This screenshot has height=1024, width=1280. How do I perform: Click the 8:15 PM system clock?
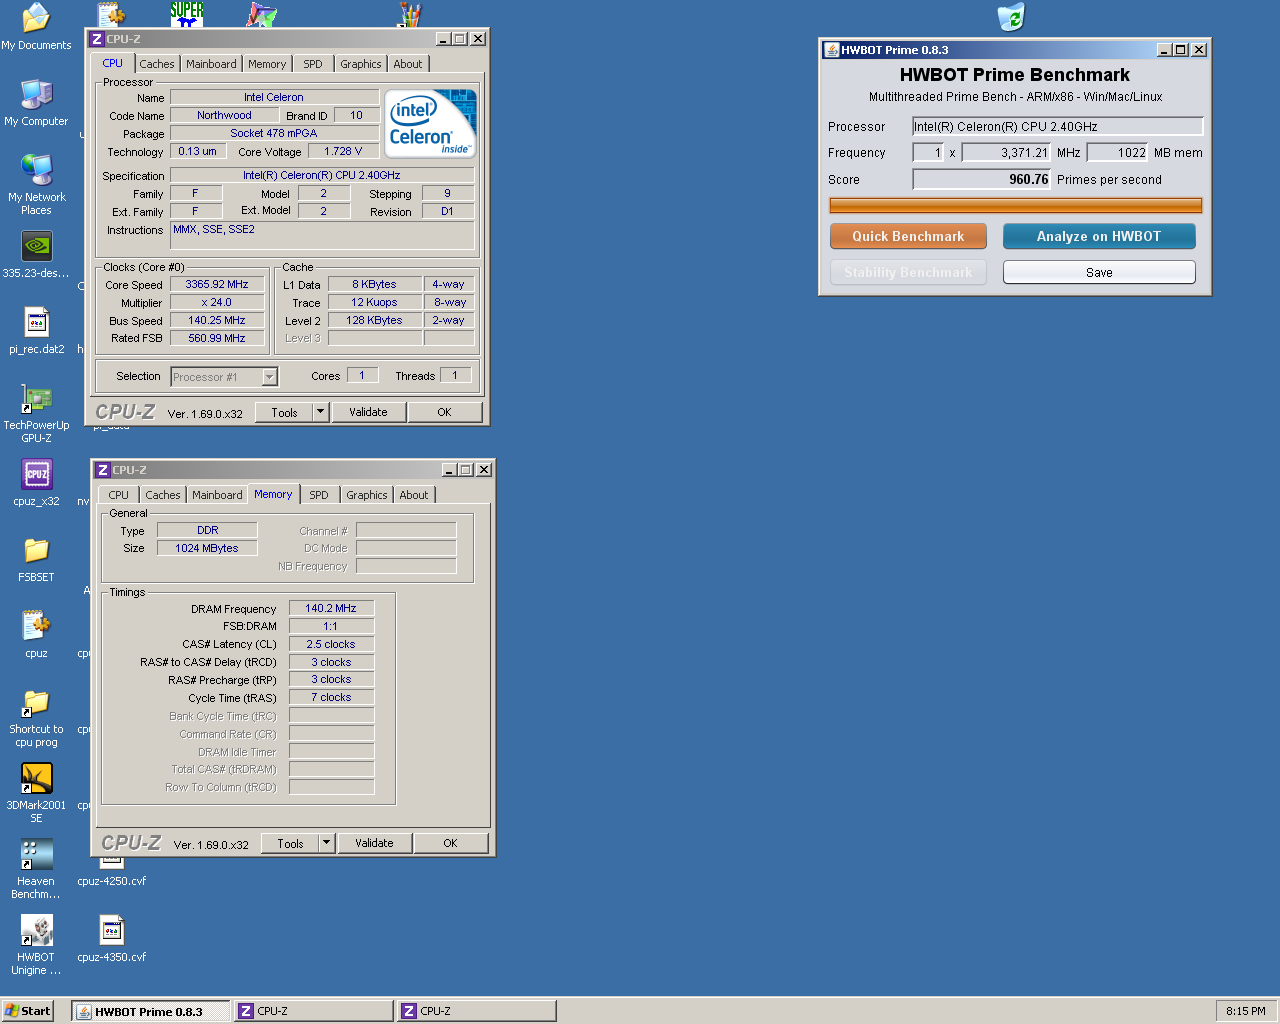[x=1246, y=1011]
